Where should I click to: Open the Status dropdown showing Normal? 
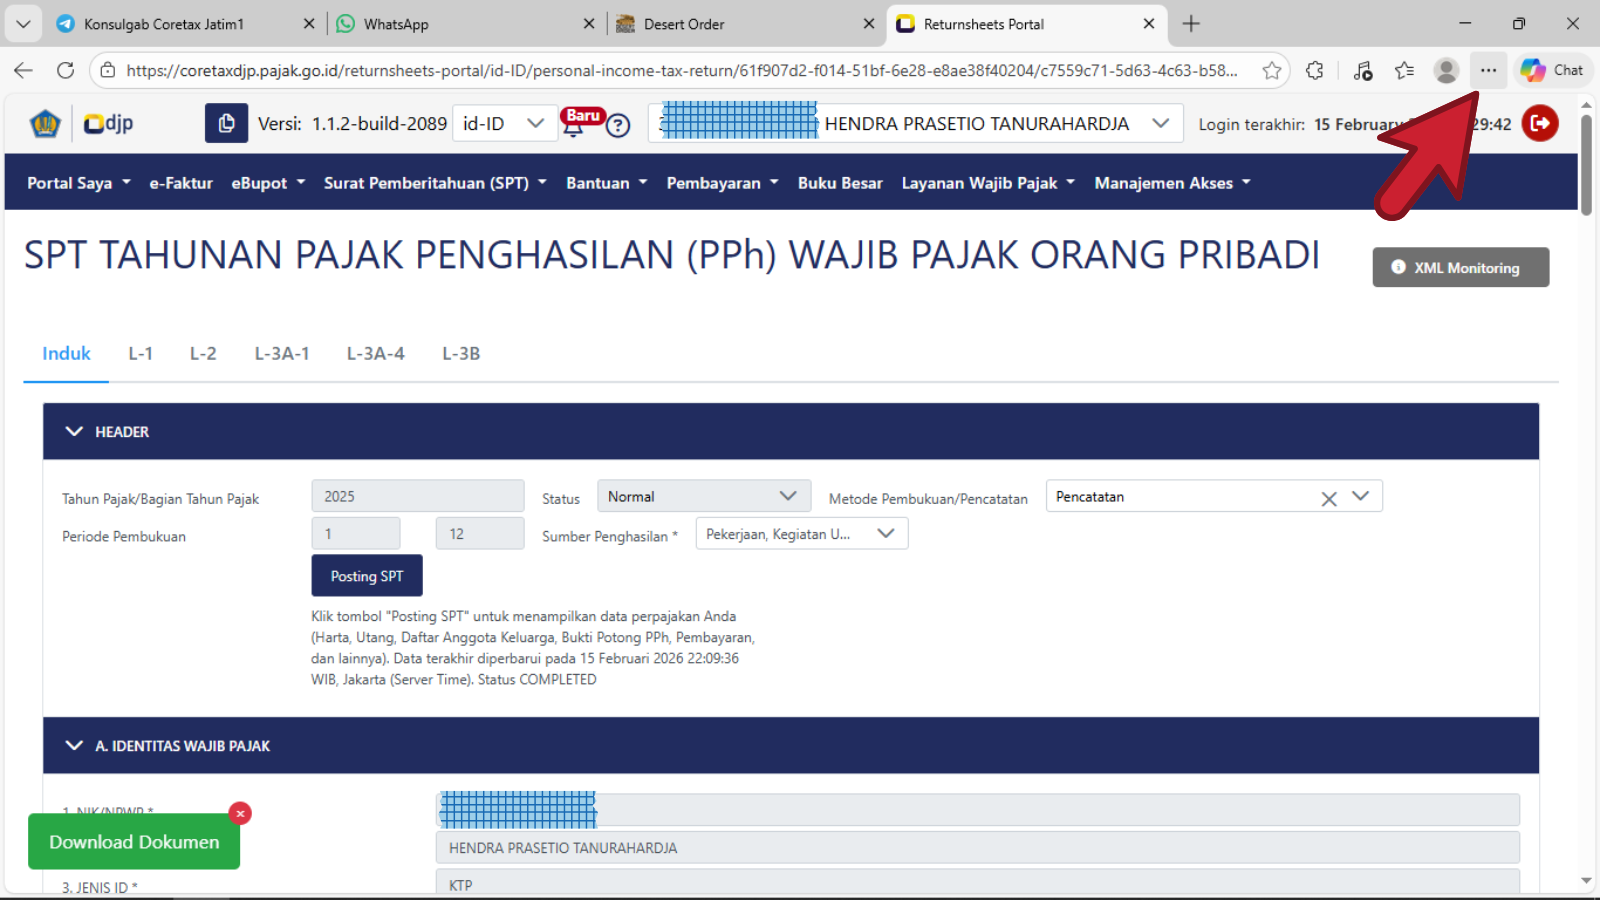tap(702, 497)
